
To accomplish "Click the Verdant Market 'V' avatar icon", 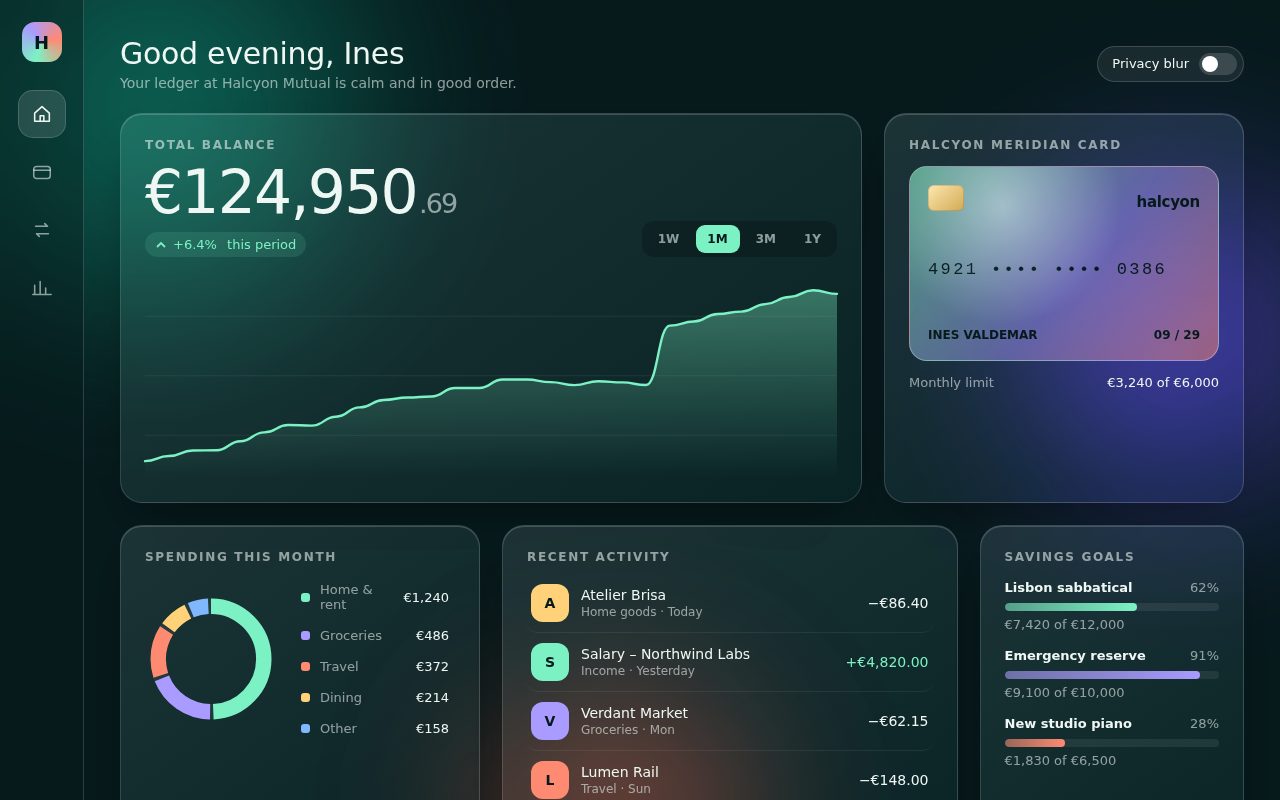I will (550, 721).
